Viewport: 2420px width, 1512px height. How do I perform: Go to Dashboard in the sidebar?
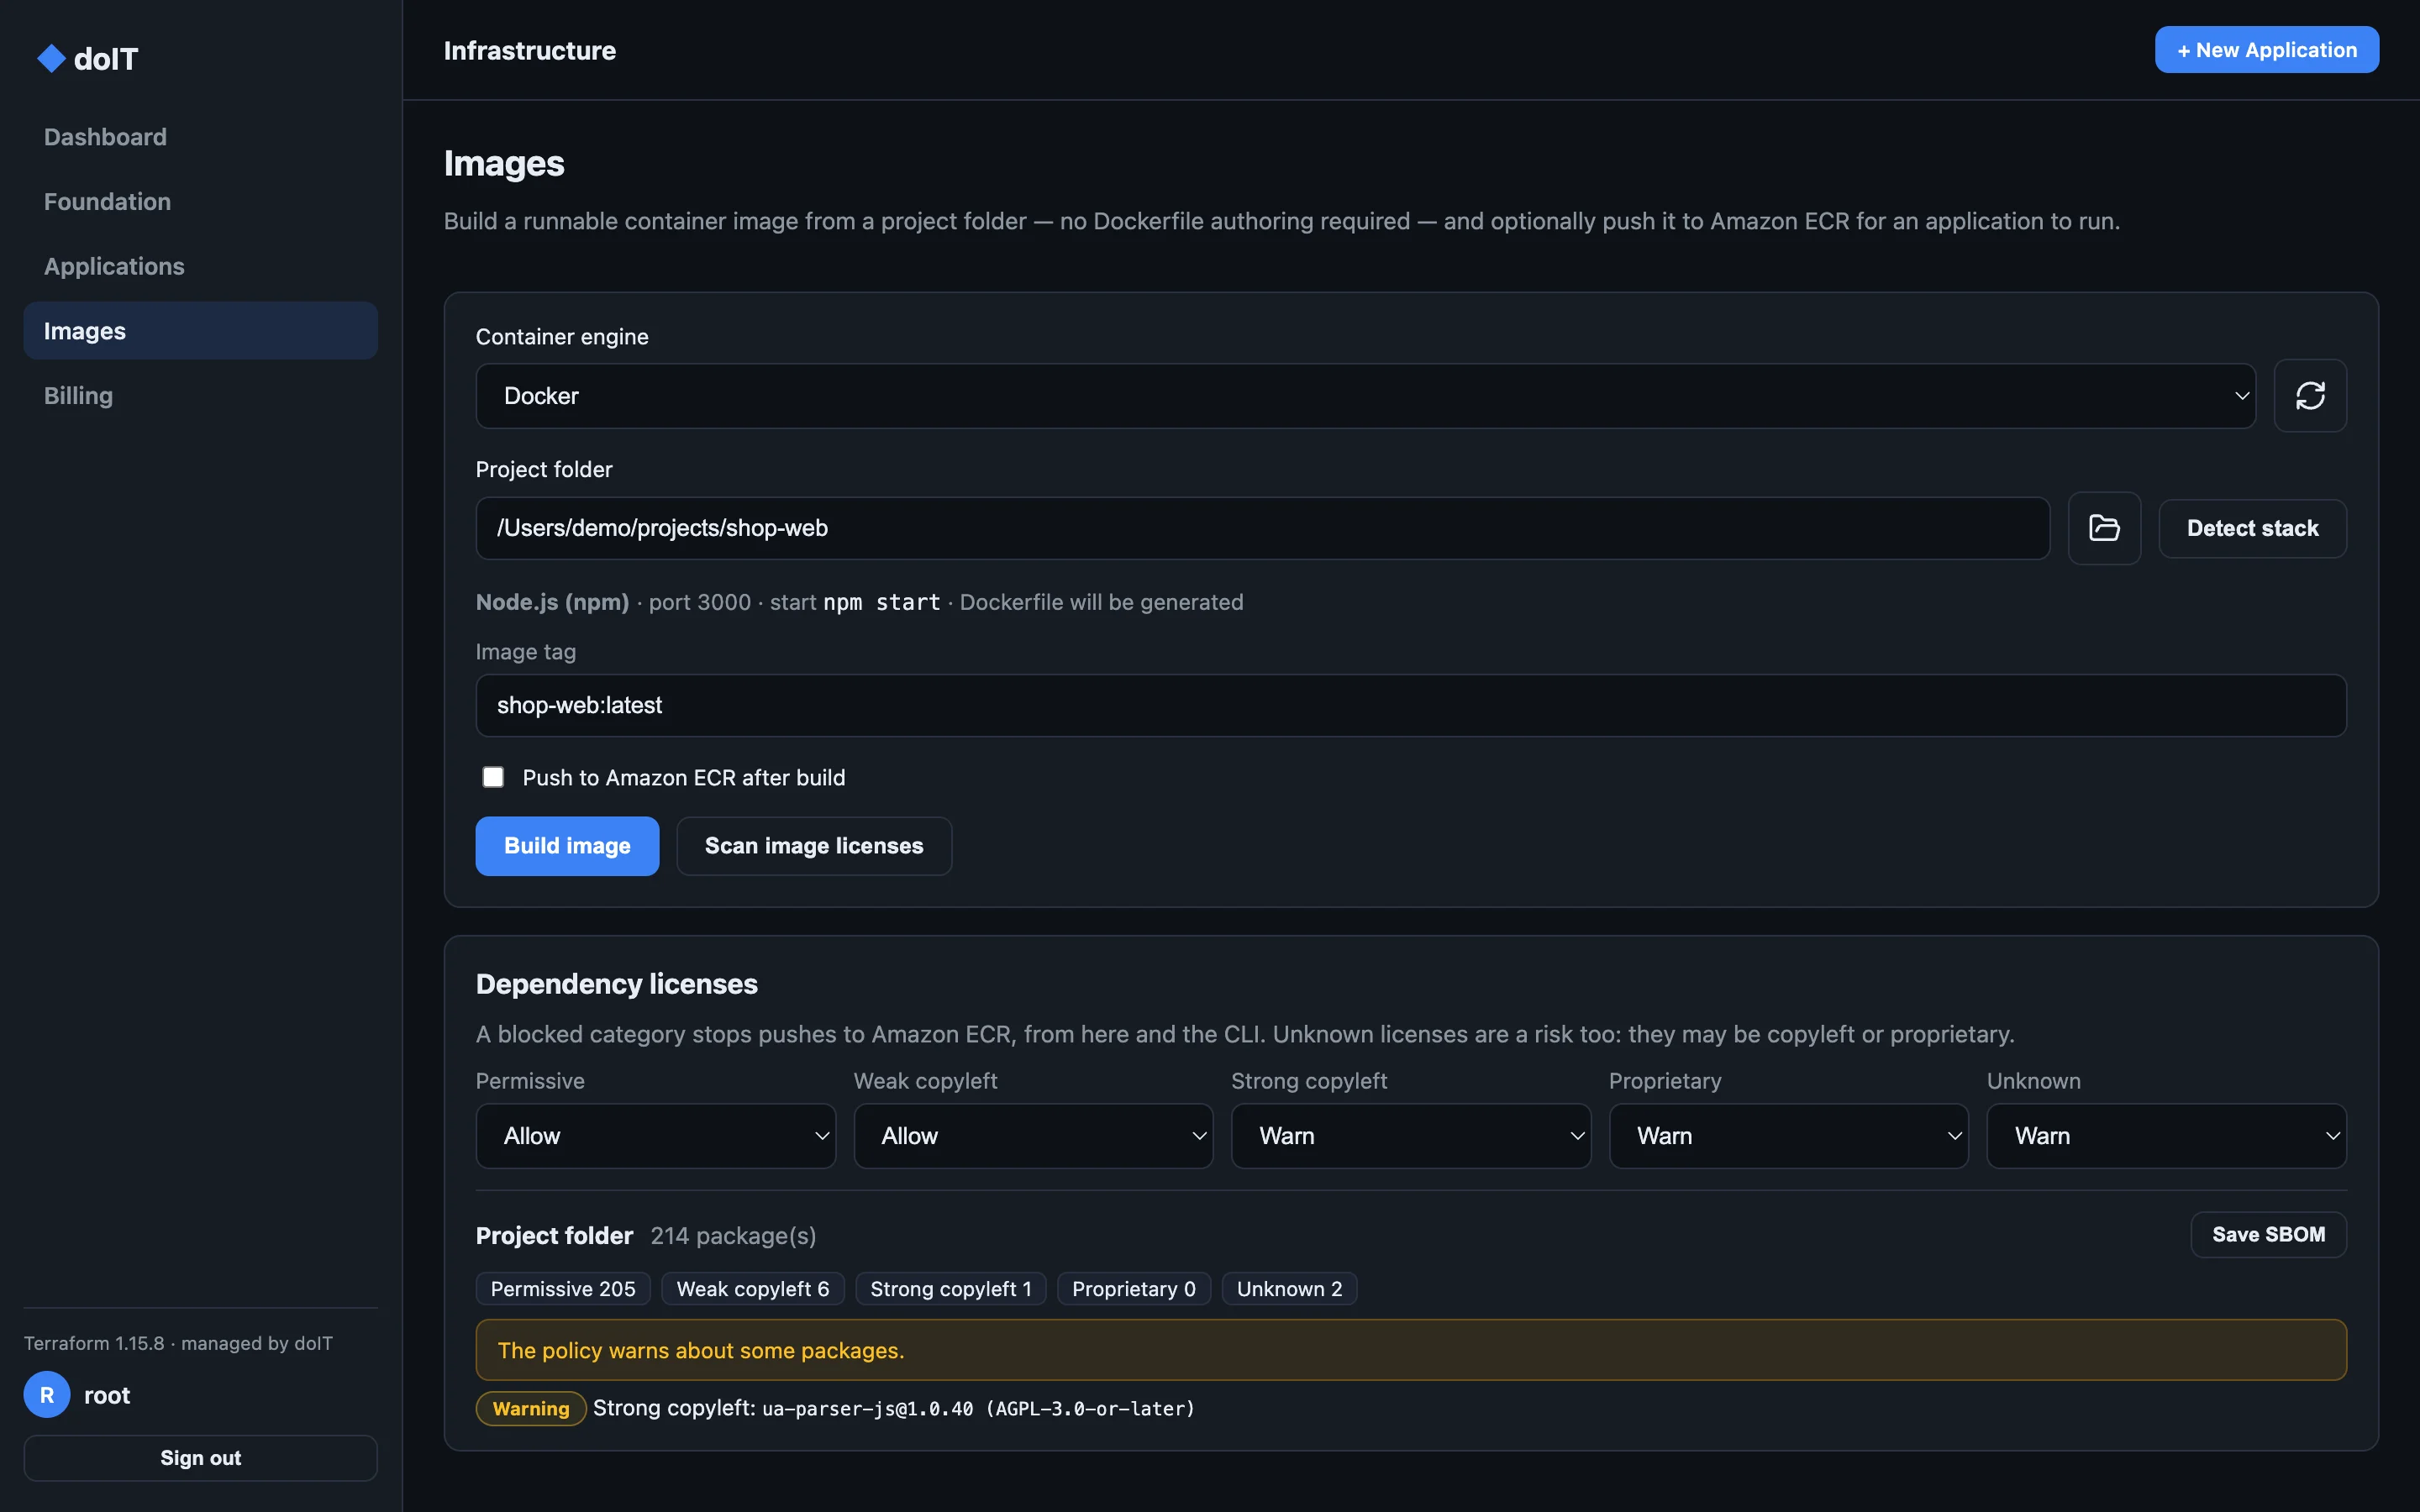pos(201,137)
